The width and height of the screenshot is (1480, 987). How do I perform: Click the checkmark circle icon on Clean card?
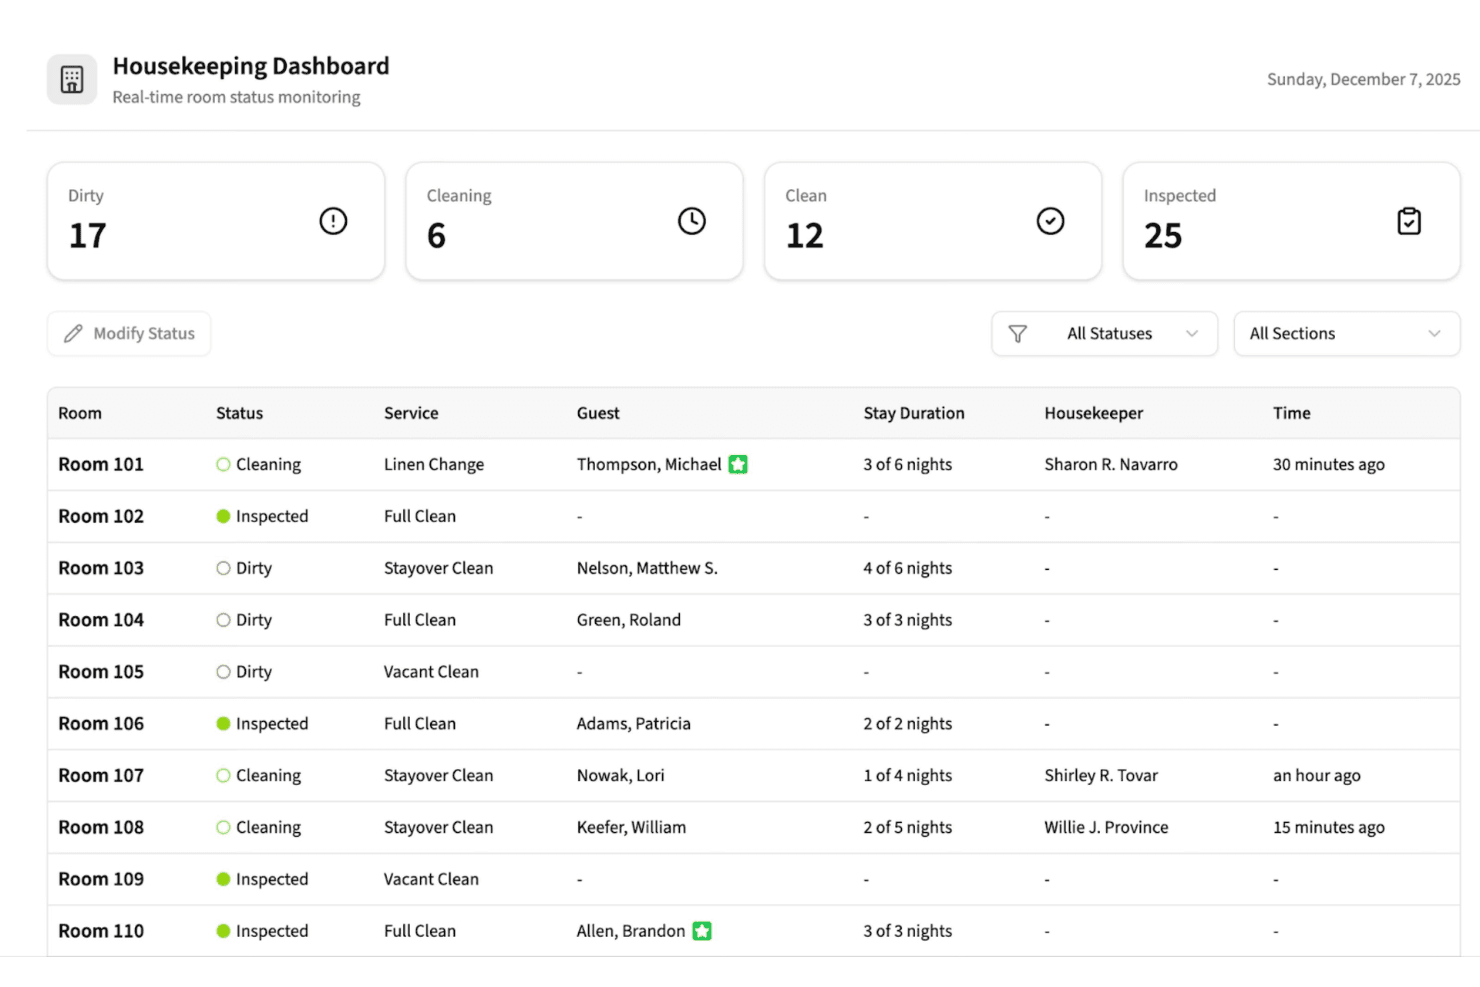click(1050, 221)
